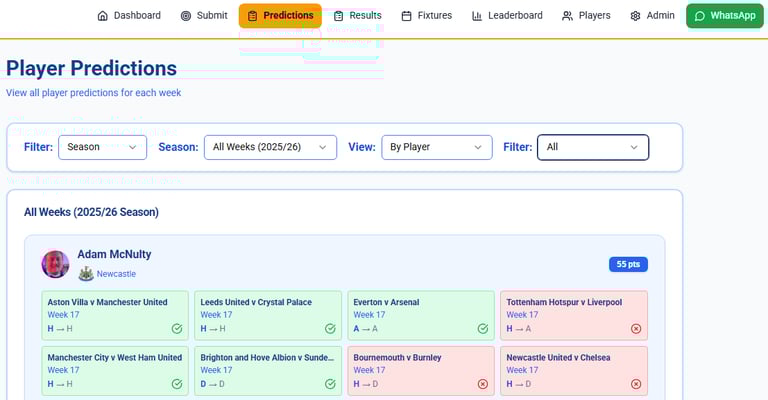Click check icon on Aston Villa card
The image size is (768, 400).
pos(177,329)
